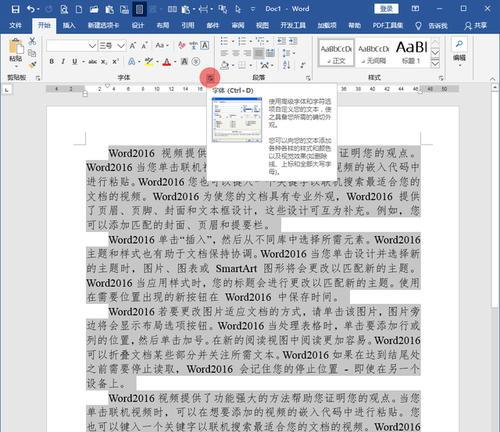
Task: Align the text to the left
Action: [224, 53]
